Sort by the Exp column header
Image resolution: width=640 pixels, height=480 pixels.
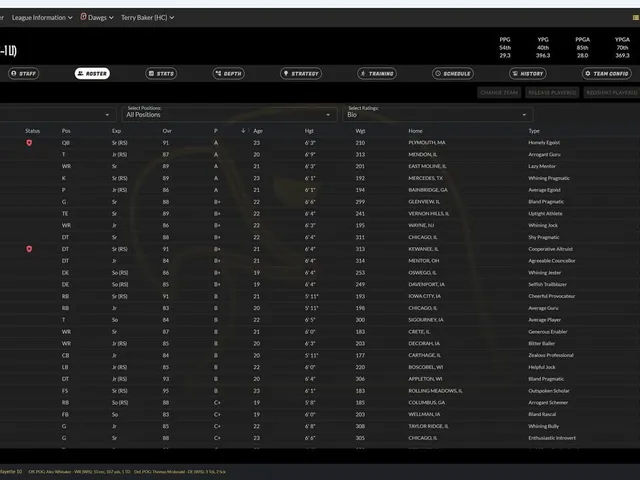coord(116,131)
